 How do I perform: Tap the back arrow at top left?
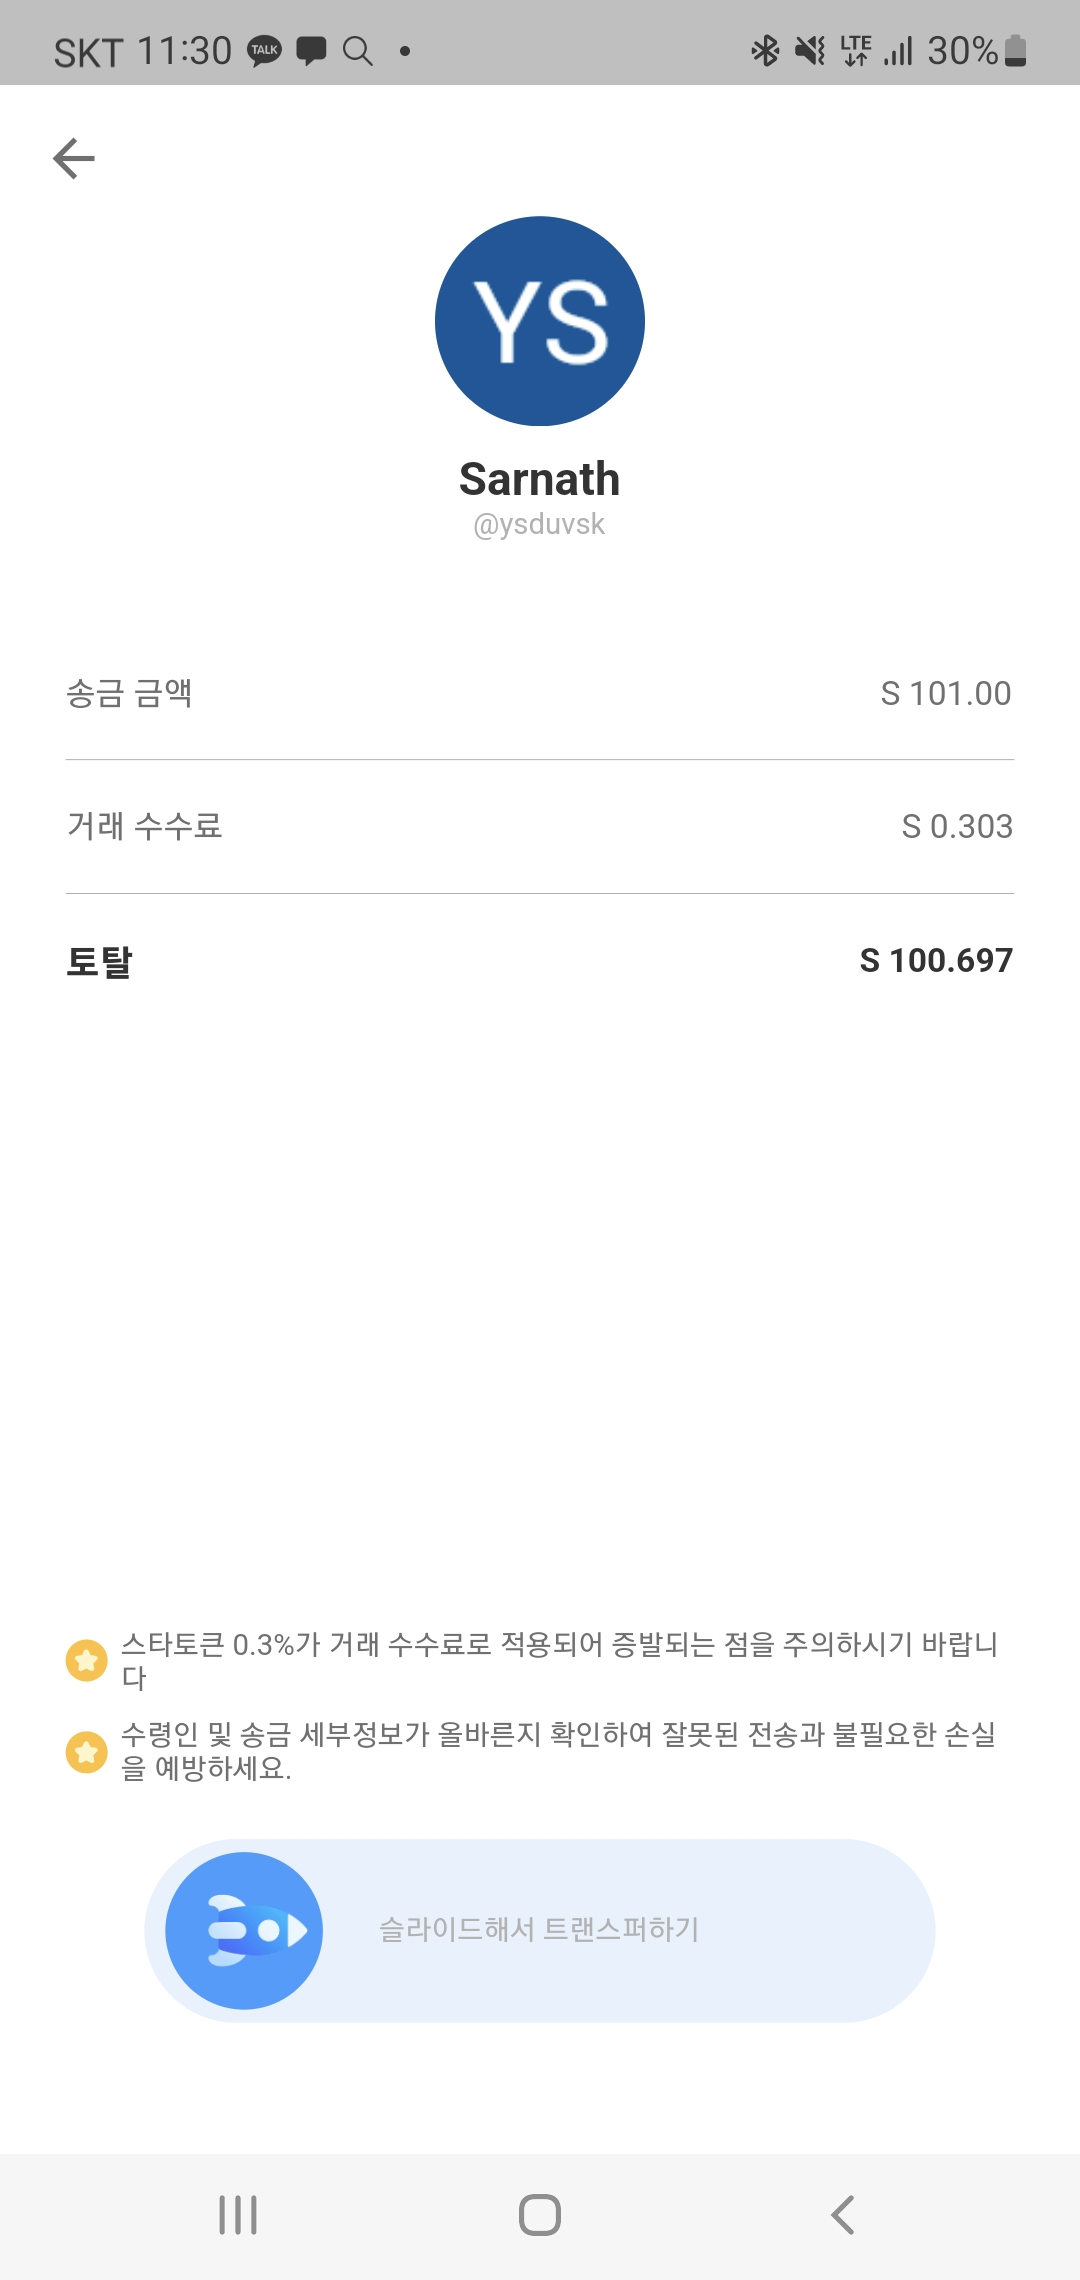[x=74, y=158]
